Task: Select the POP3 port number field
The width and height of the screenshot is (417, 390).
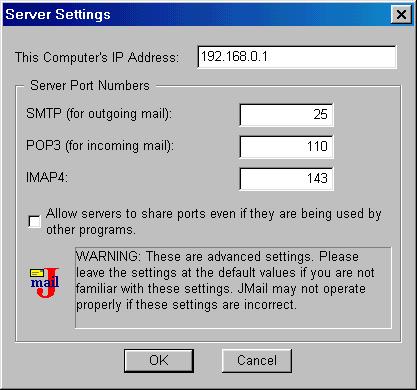Action: coord(286,147)
